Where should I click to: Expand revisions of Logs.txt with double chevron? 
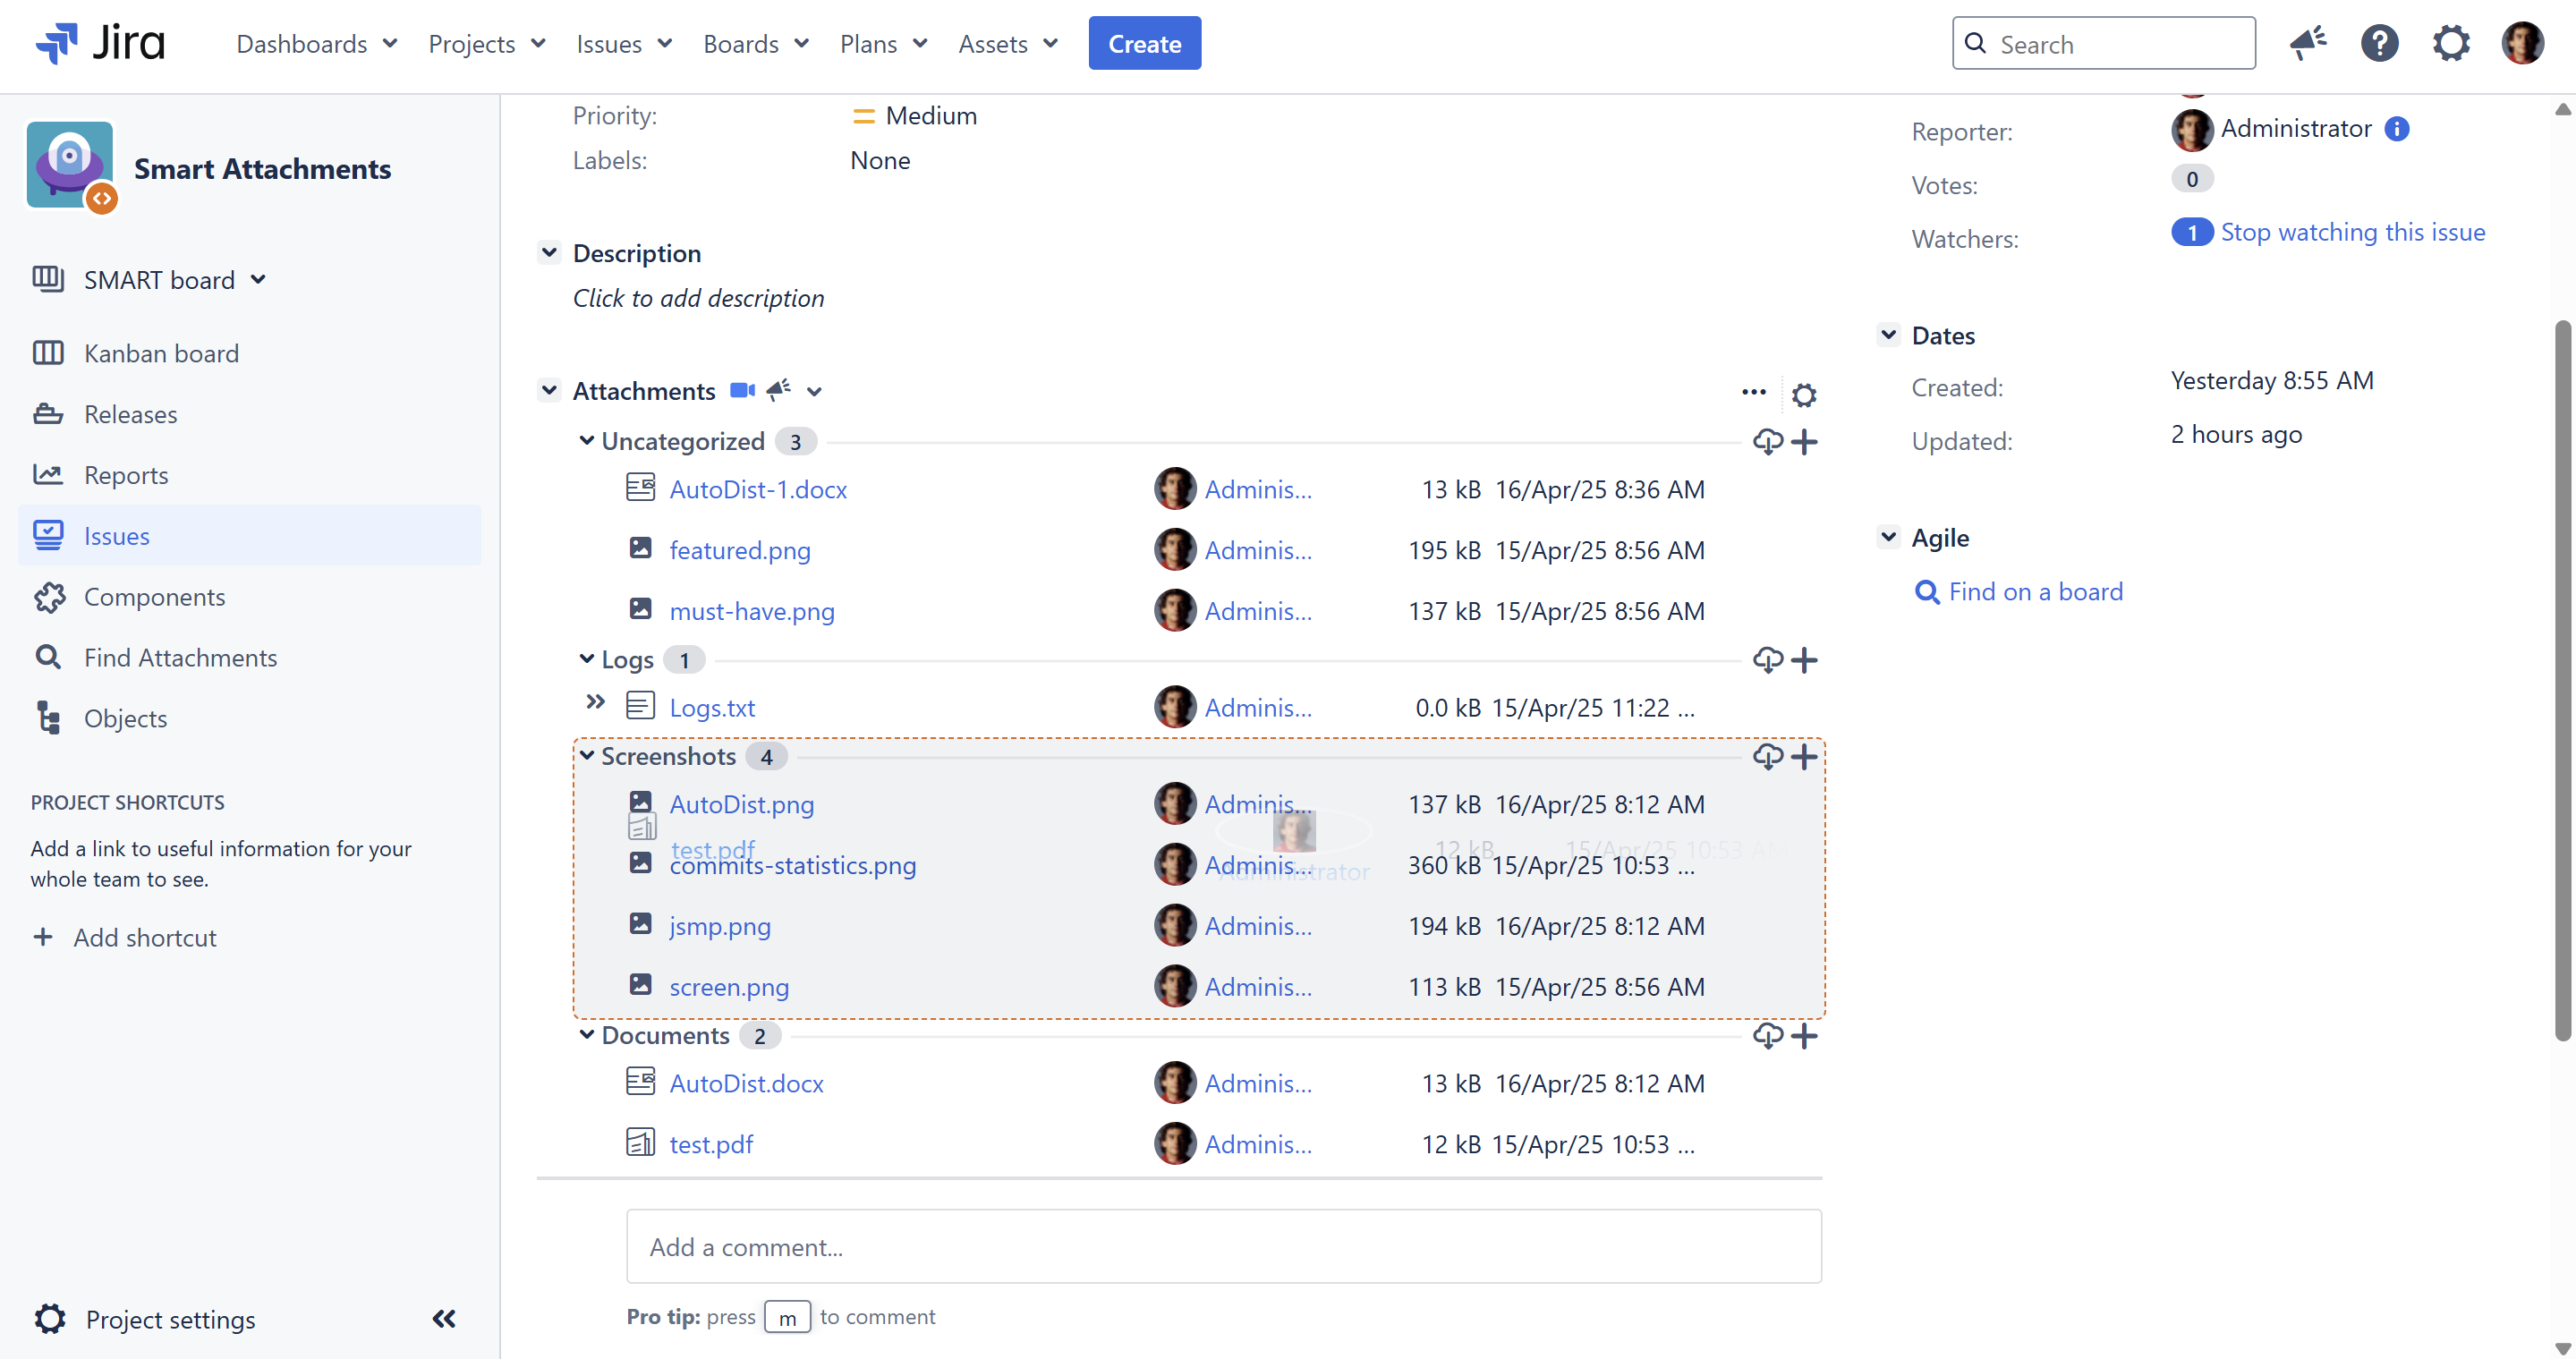[x=595, y=703]
